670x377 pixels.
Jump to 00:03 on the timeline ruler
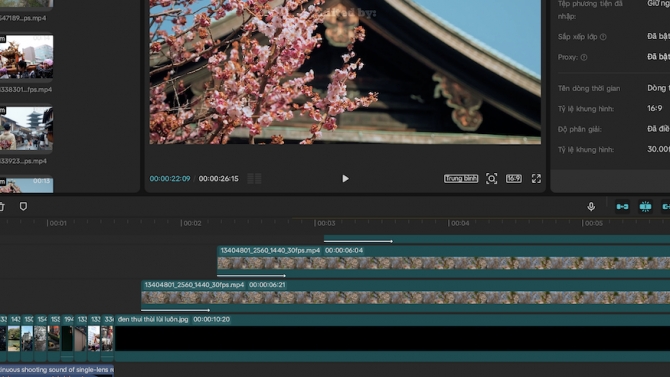(x=325, y=223)
